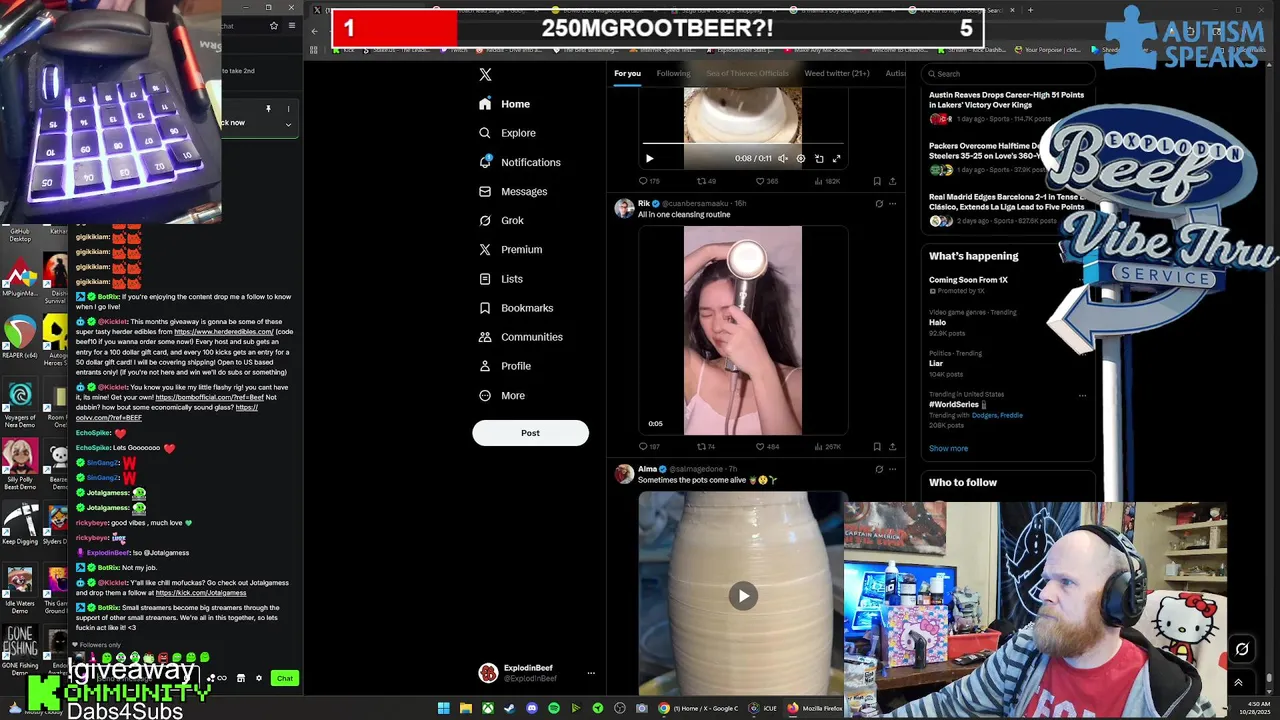Open Communities in X sidebar
1280x720 pixels.
(520, 337)
